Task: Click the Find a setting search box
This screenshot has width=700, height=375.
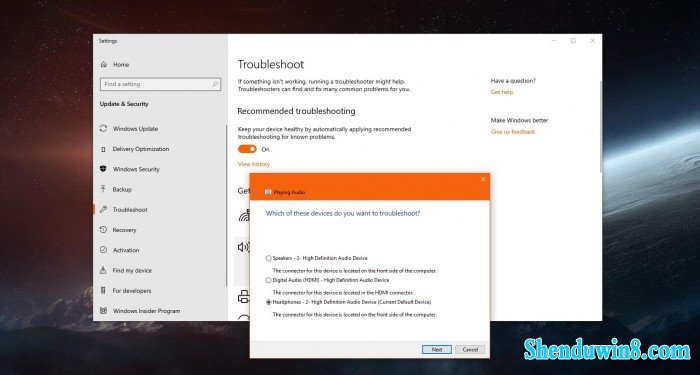Action: point(161,84)
